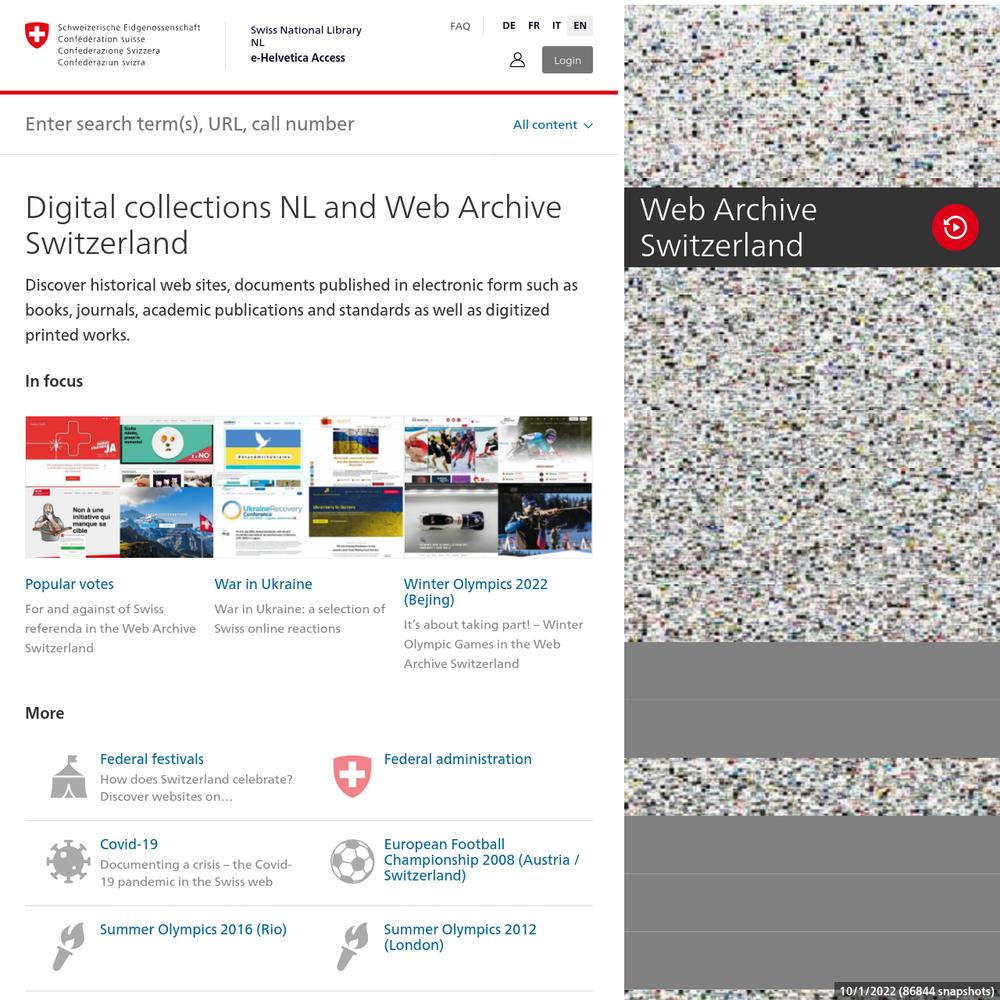
Task: Open Winter Olympics 2022 (Bejing) link
Action: coord(475,591)
